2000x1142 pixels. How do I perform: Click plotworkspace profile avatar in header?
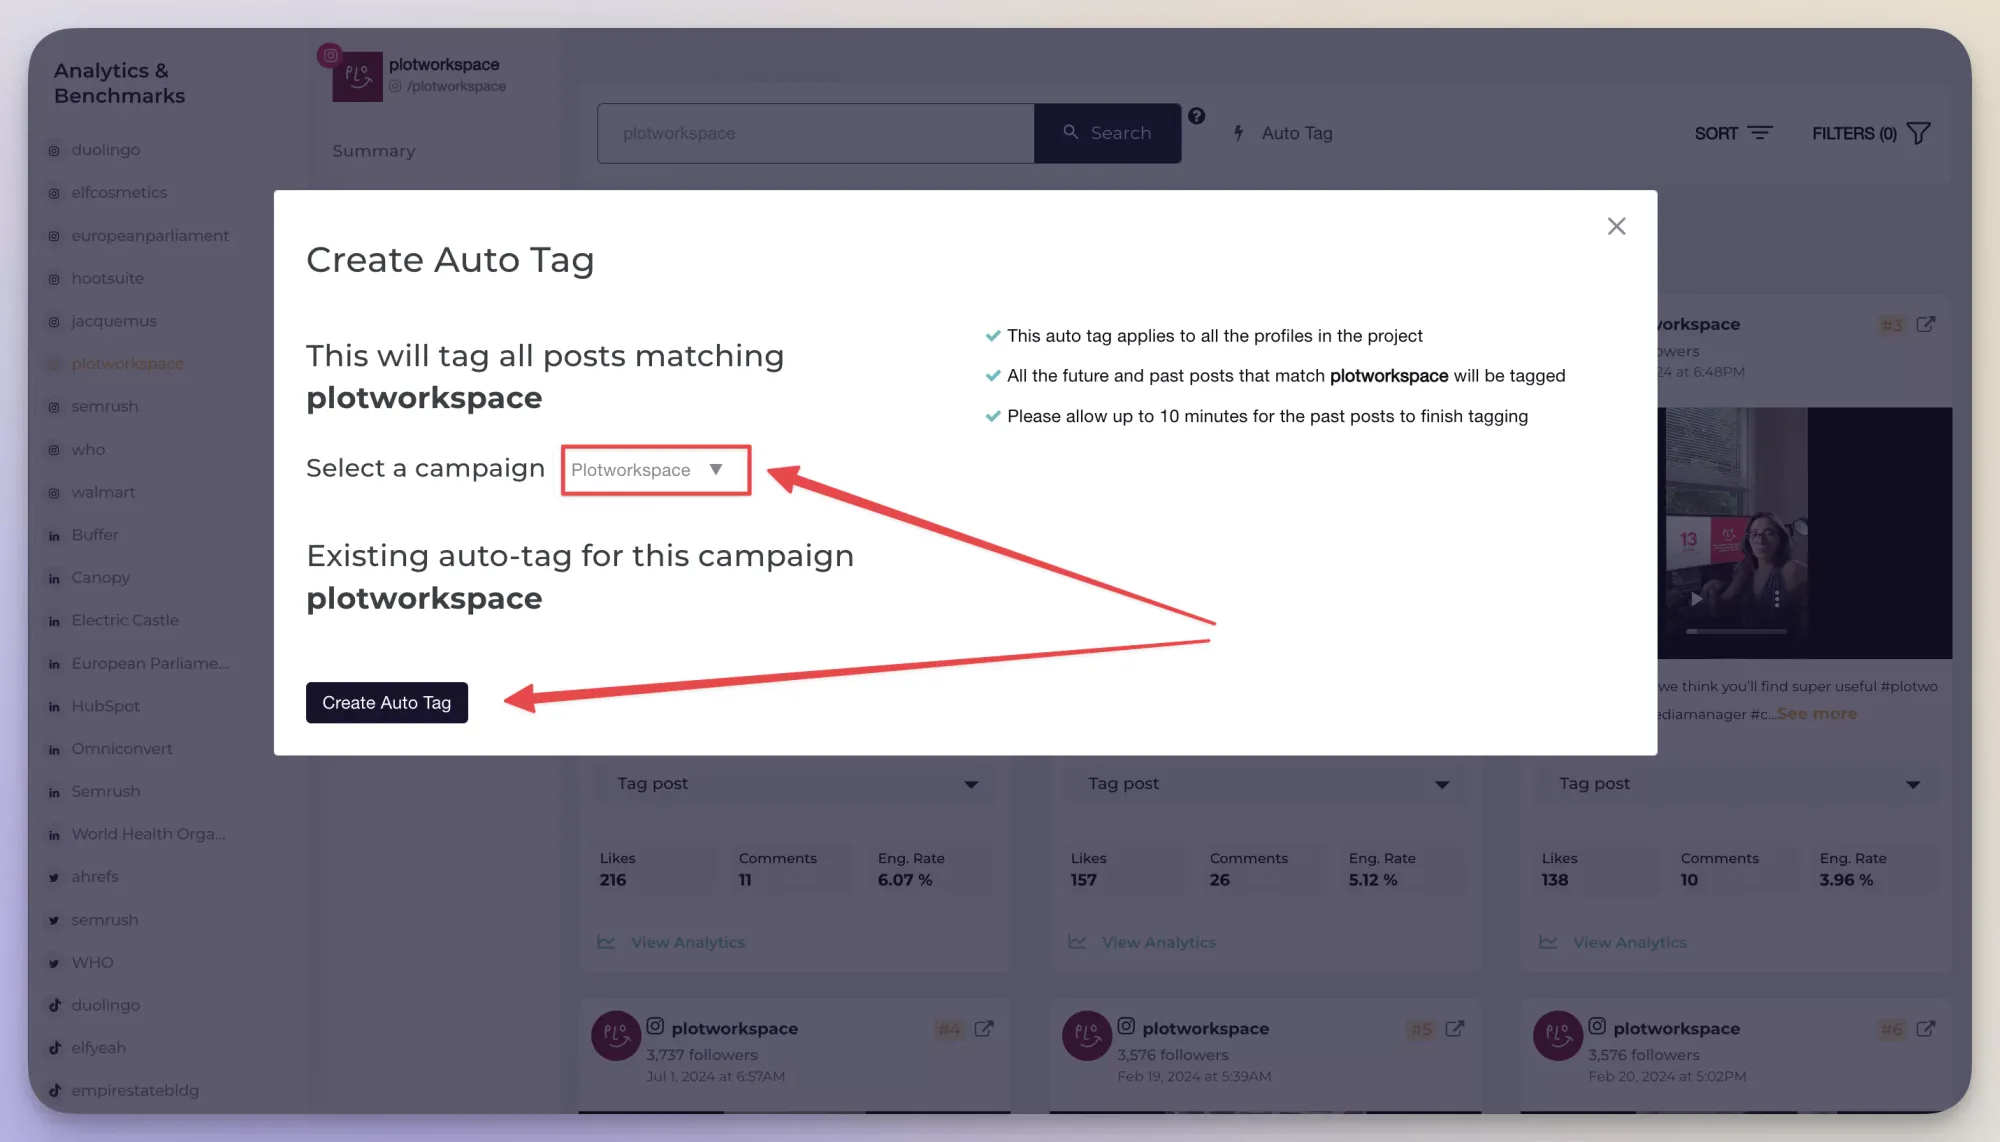pyautogui.click(x=357, y=76)
